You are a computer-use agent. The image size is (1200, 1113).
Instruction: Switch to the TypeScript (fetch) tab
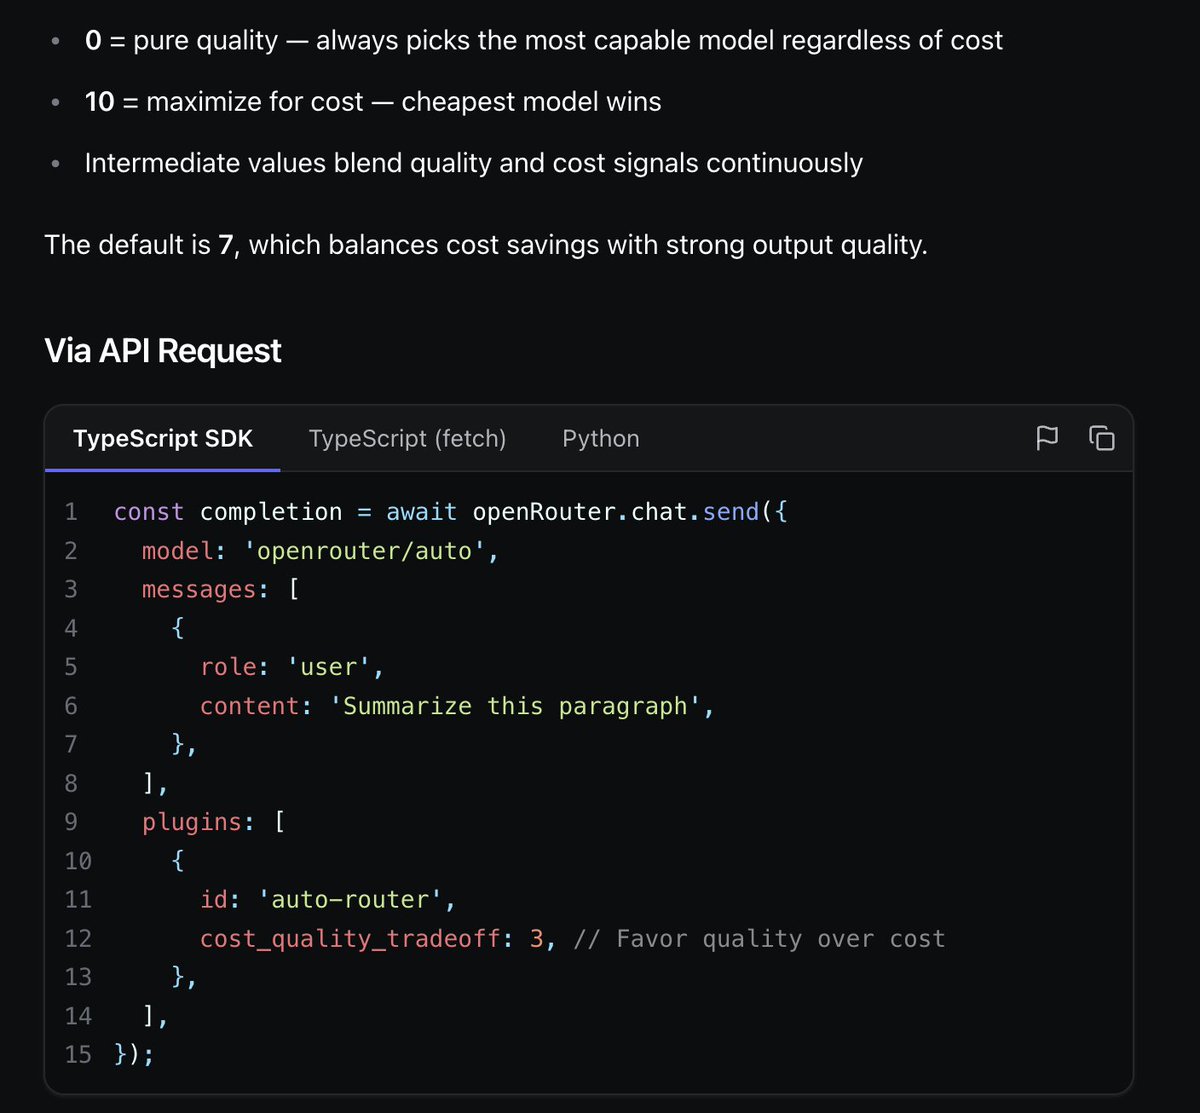point(407,438)
